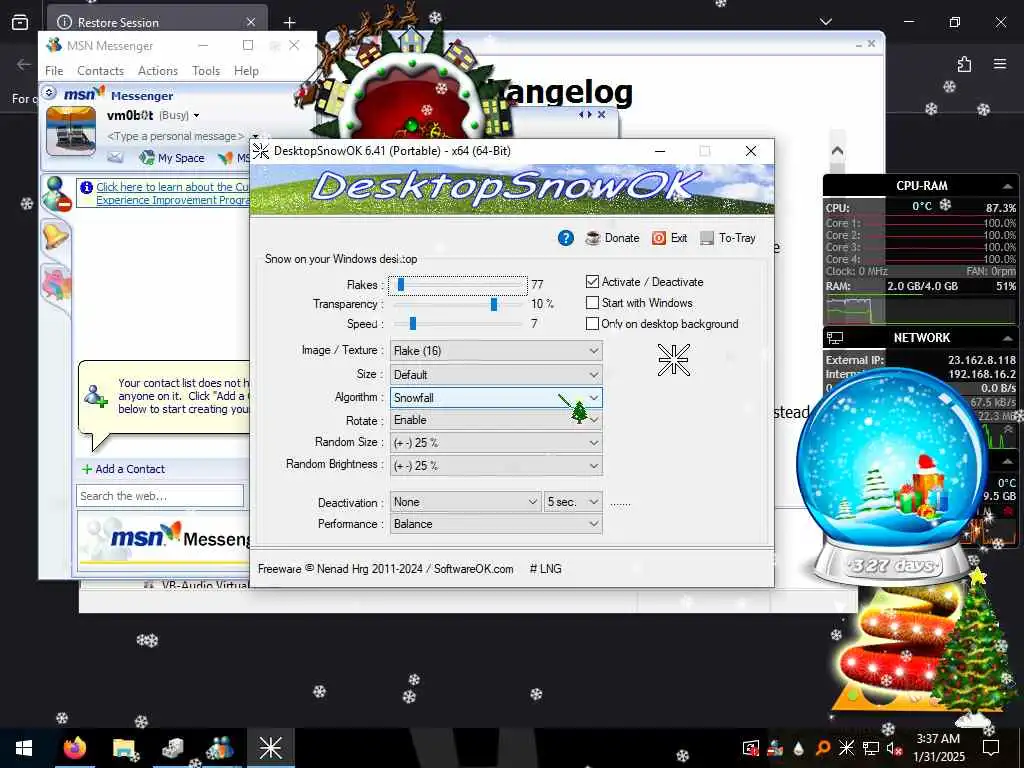Select the Restore Session Firefox tab
This screenshot has height=768, width=1024.
click(157, 22)
